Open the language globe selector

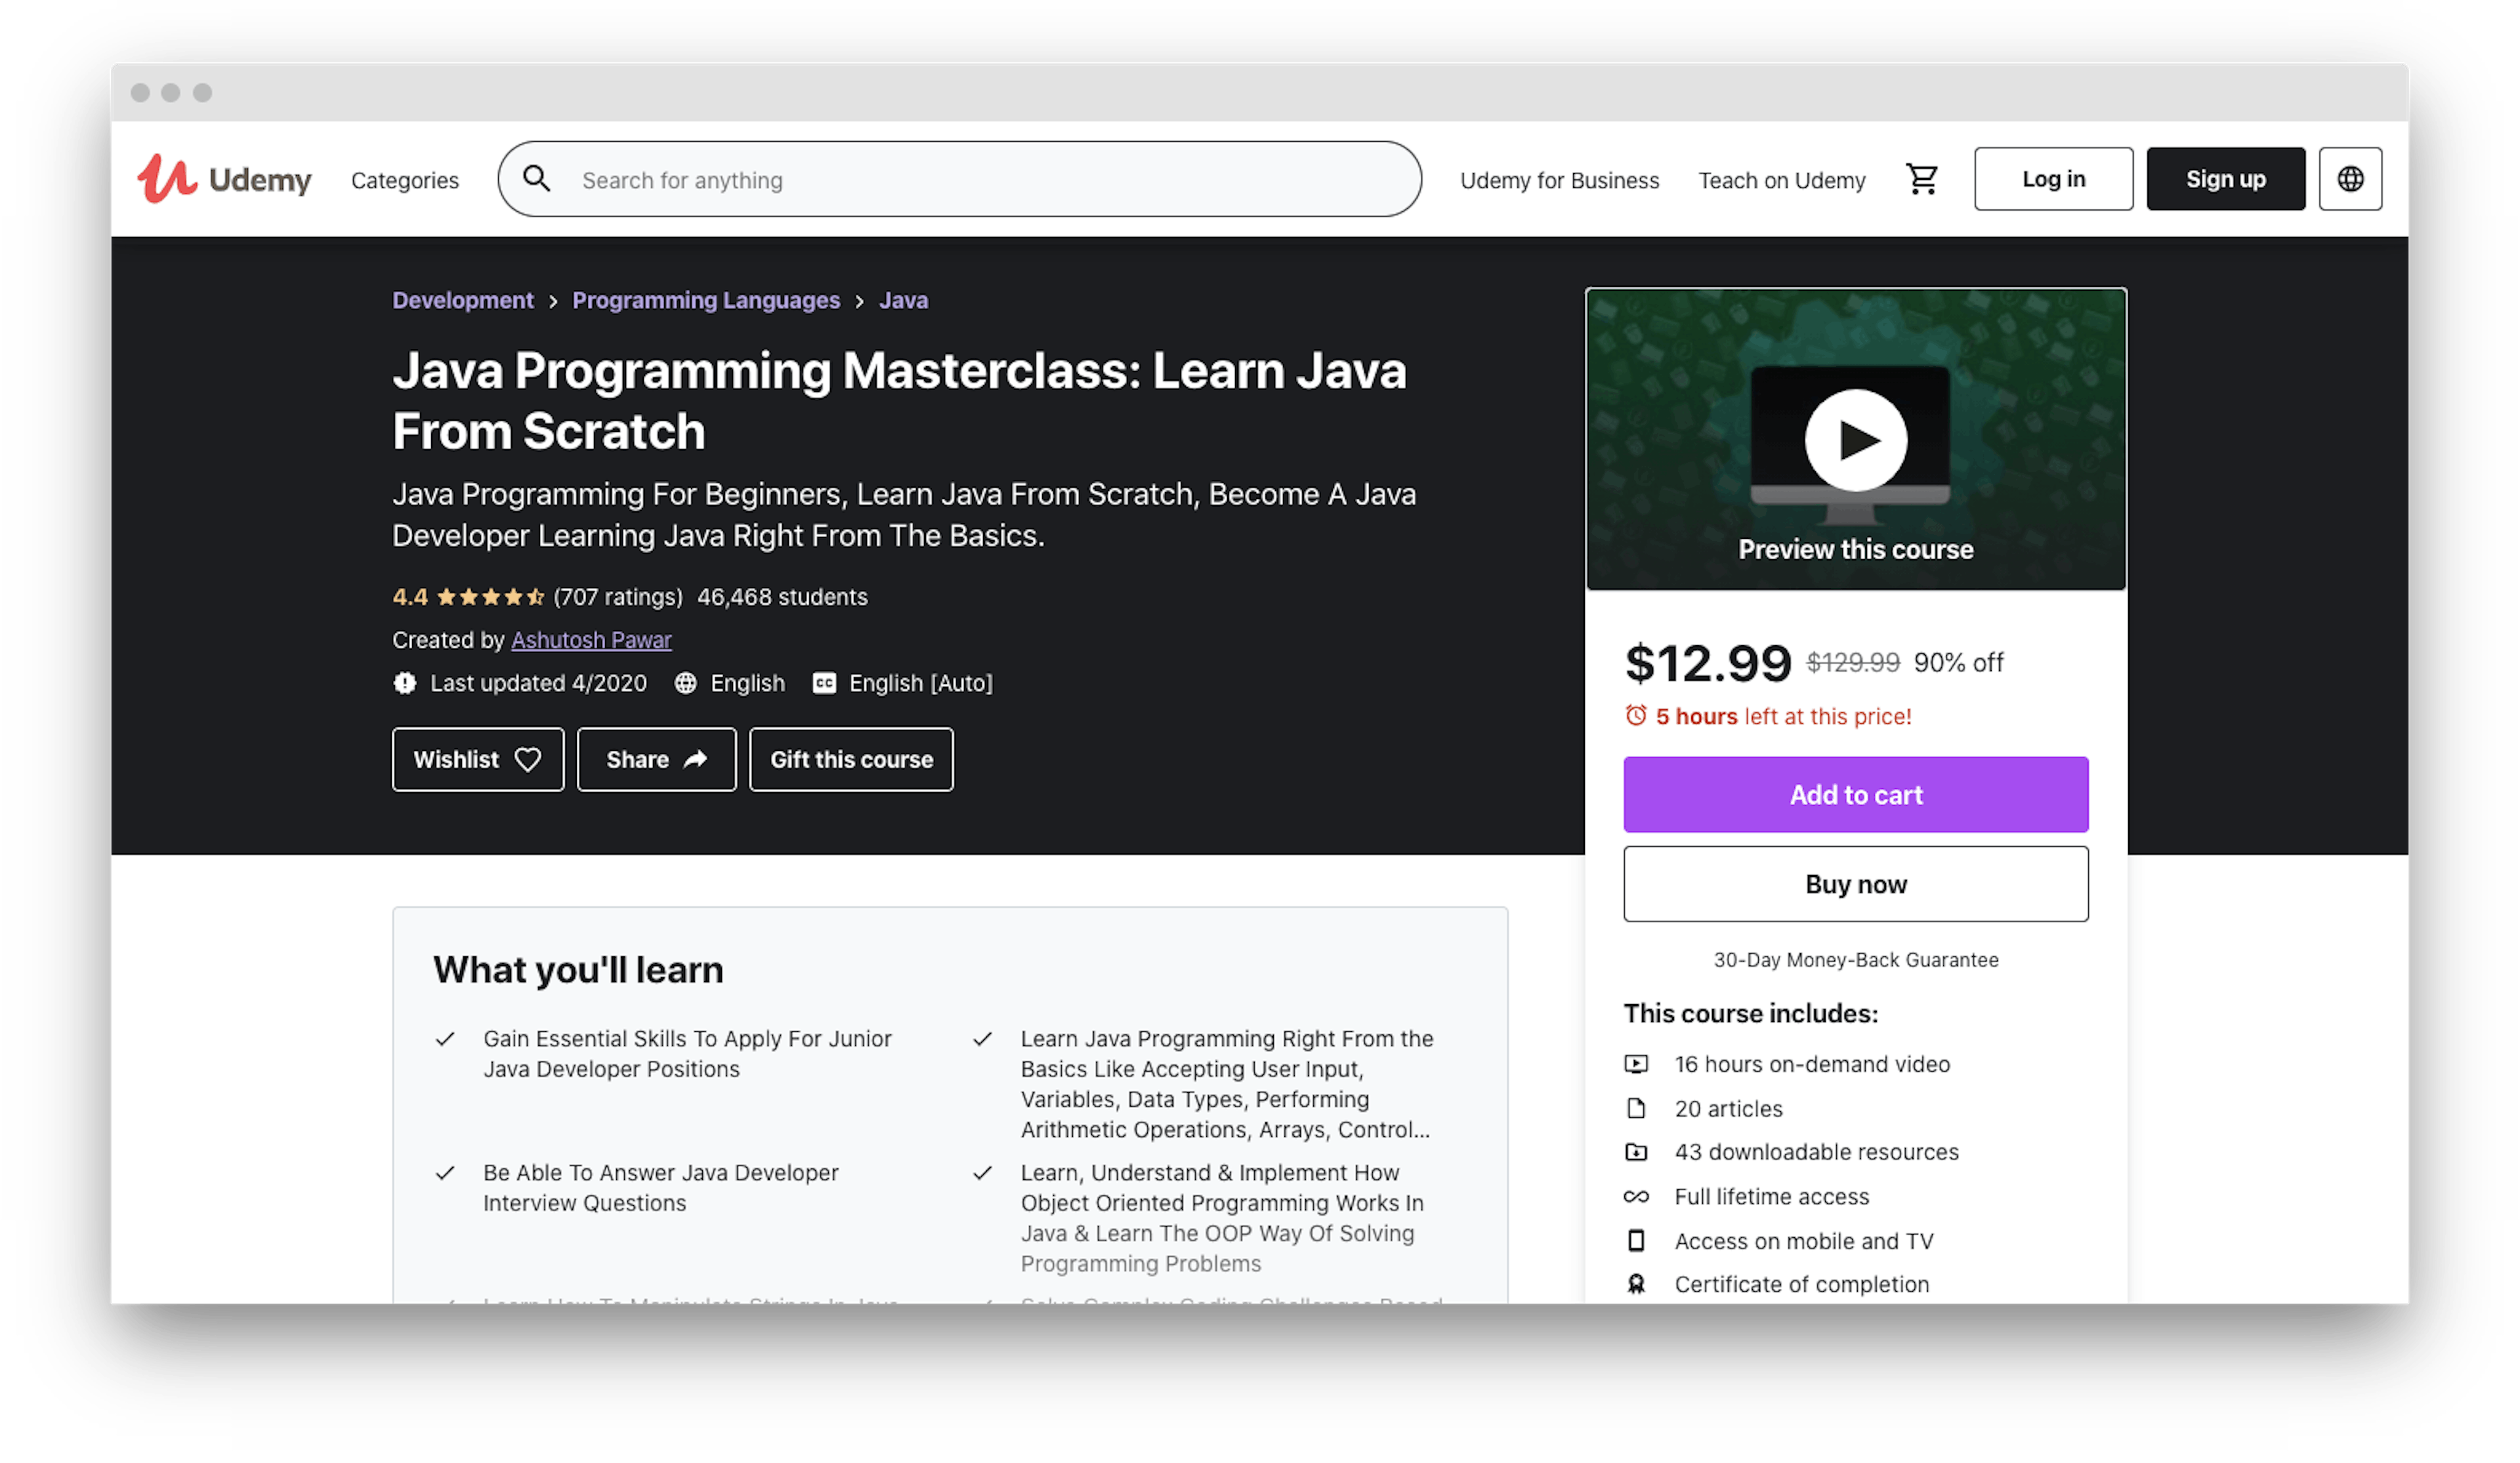coord(2350,179)
